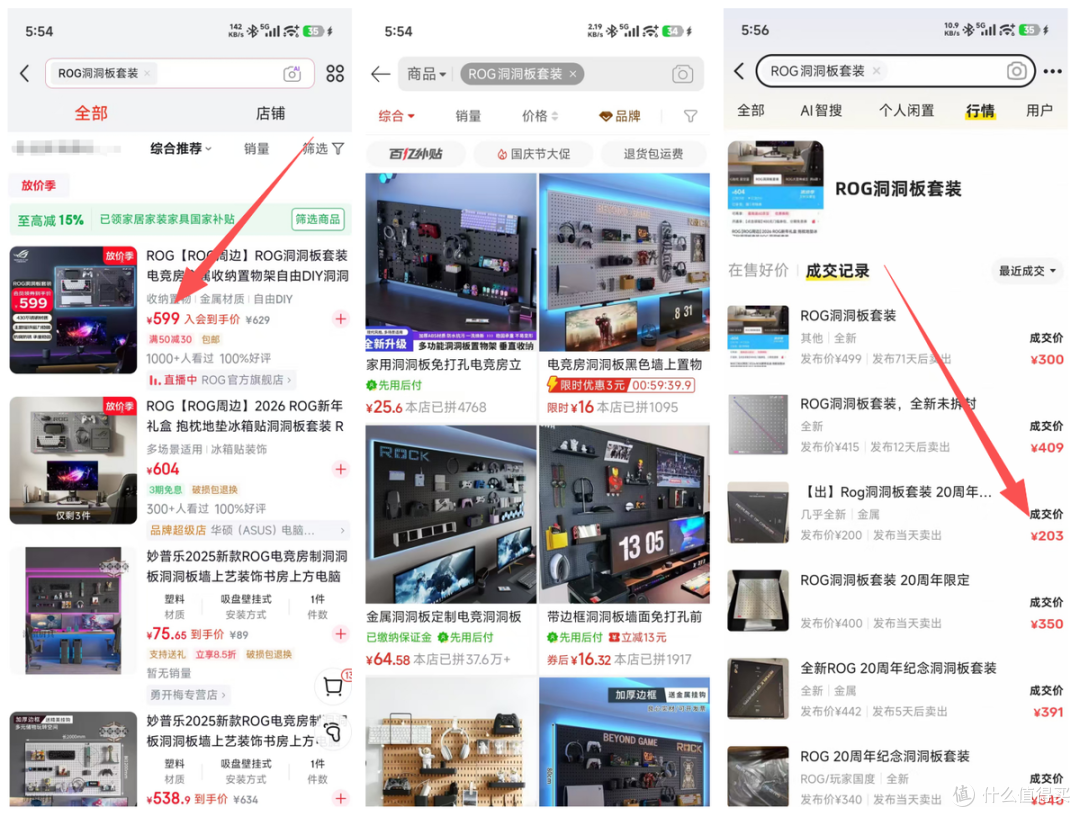Open ¥599 ROG pegboard product thumbnail
The height and width of the screenshot is (817, 1080).
(x=73, y=310)
